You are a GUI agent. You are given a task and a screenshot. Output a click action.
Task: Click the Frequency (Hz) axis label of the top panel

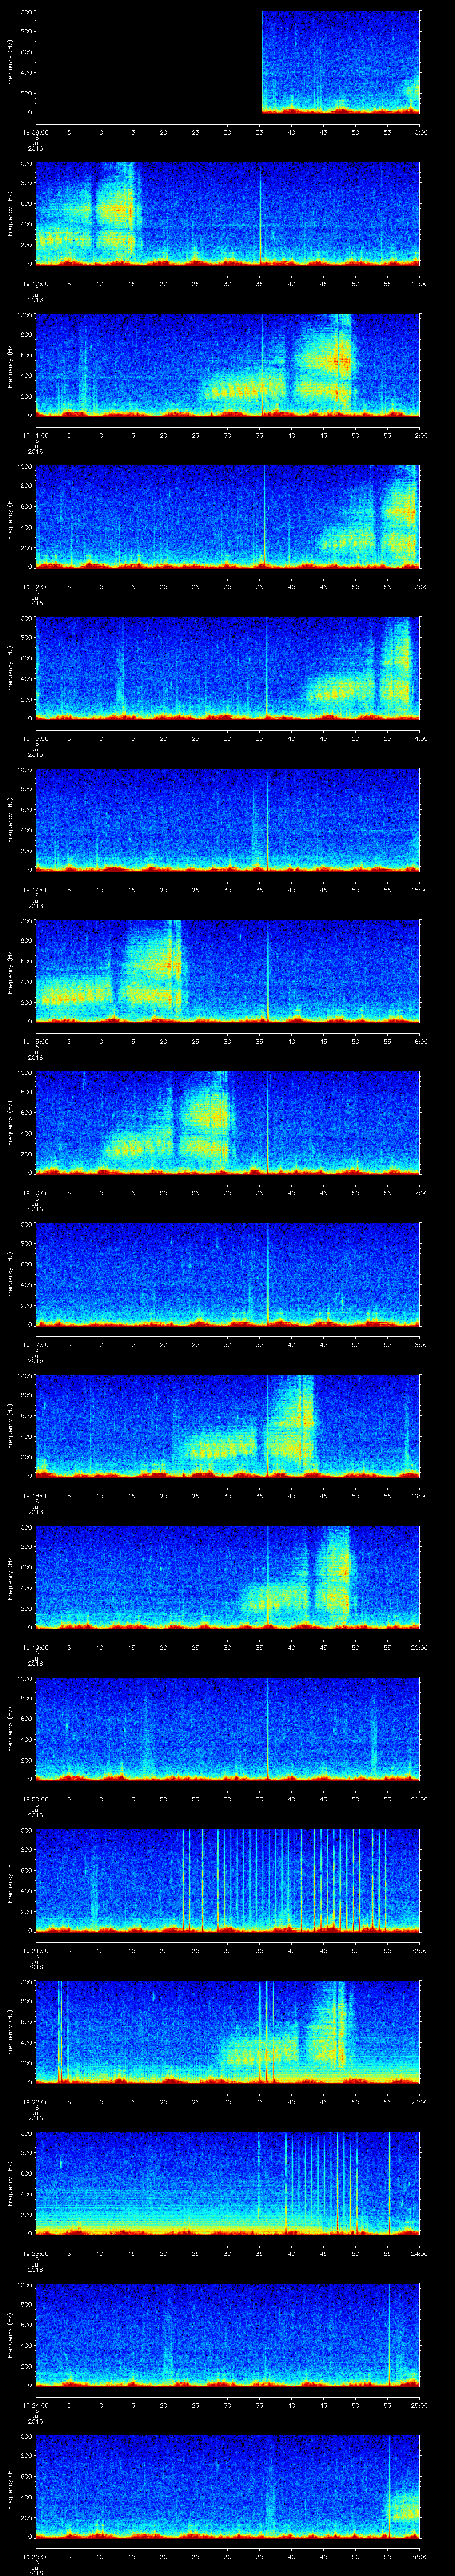click(11, 62)
